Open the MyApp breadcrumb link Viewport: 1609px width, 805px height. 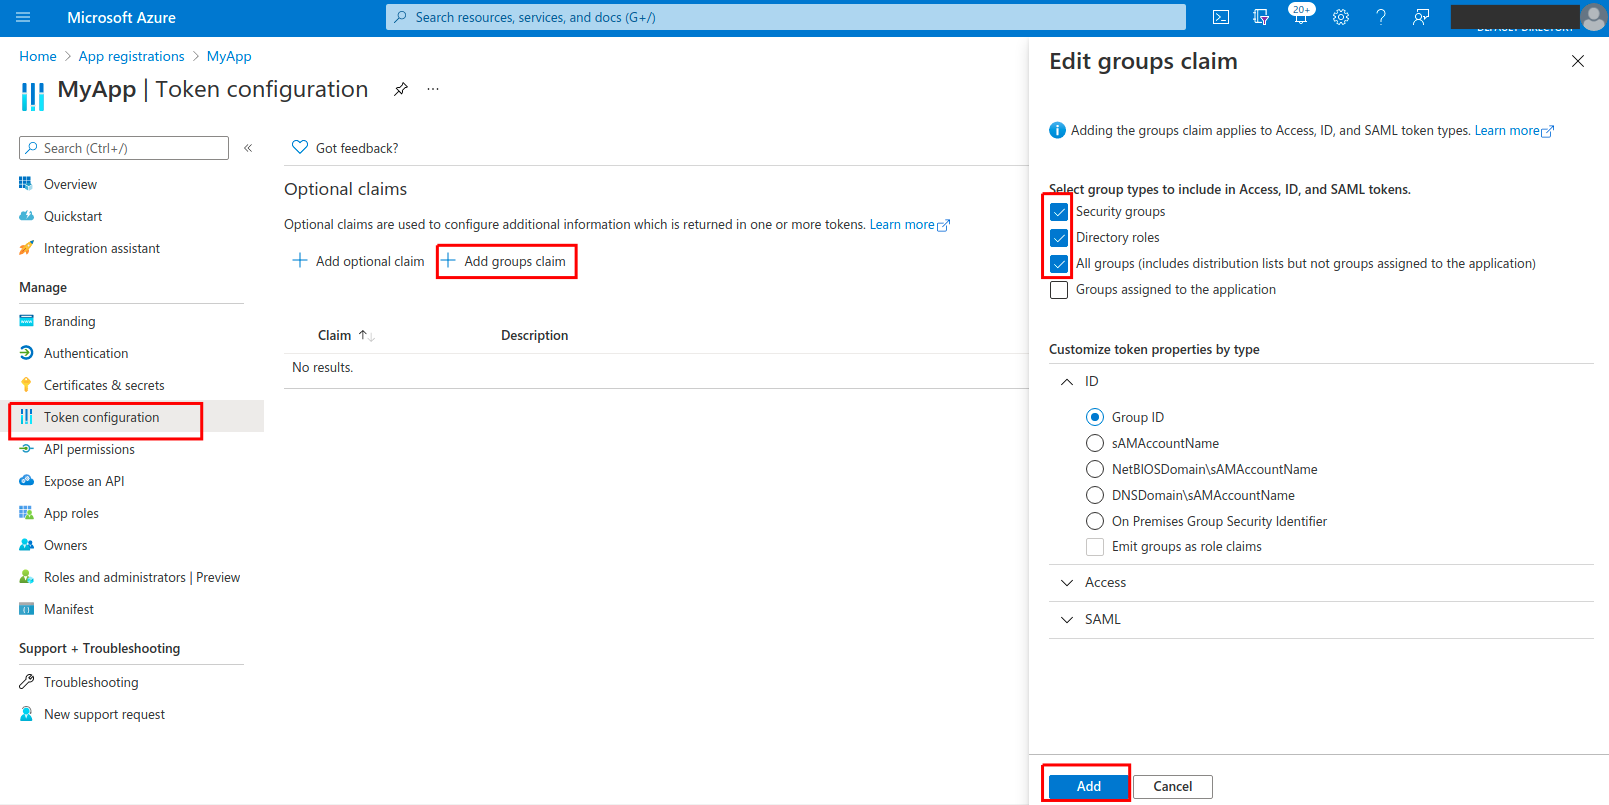point(229,56)
